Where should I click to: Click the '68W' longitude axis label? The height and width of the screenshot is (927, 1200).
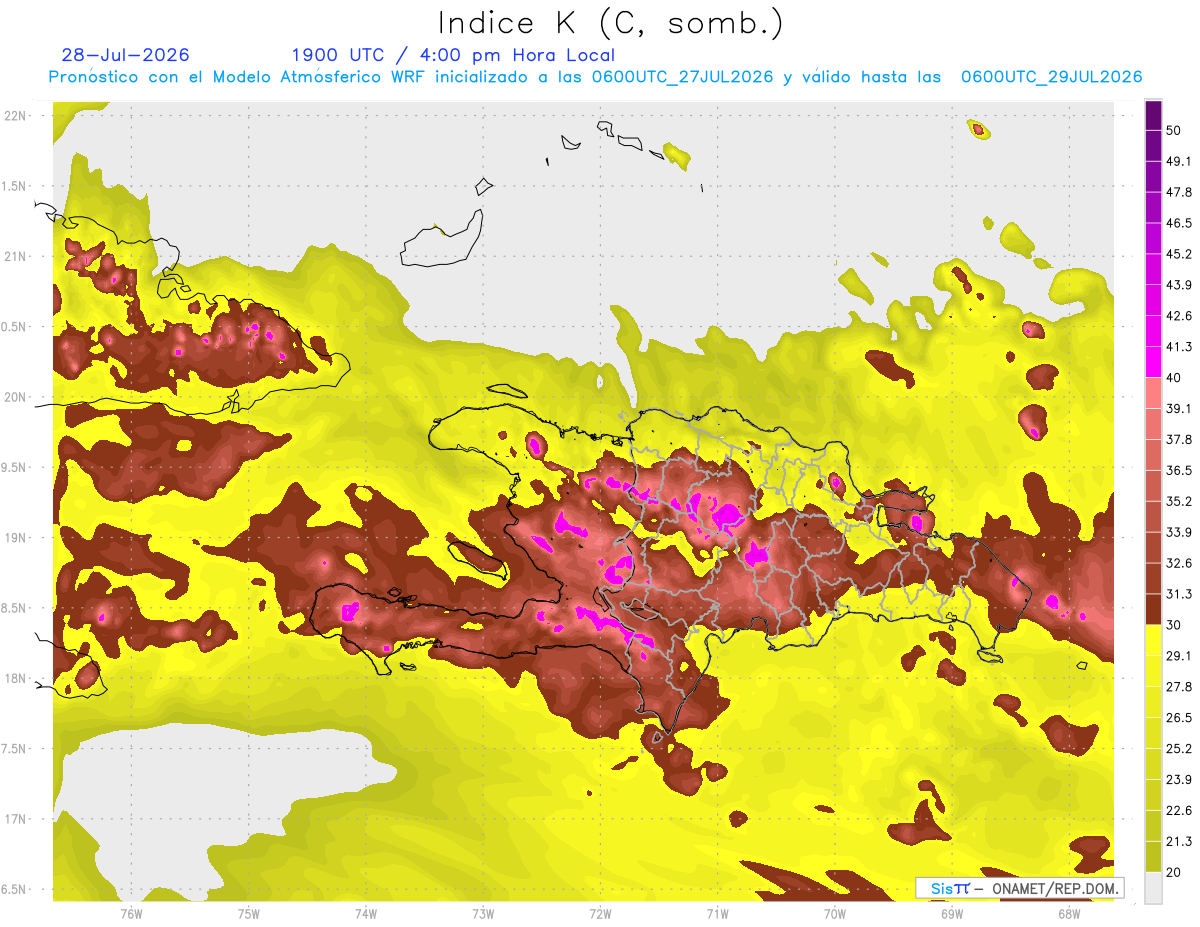click(1068, 913)
